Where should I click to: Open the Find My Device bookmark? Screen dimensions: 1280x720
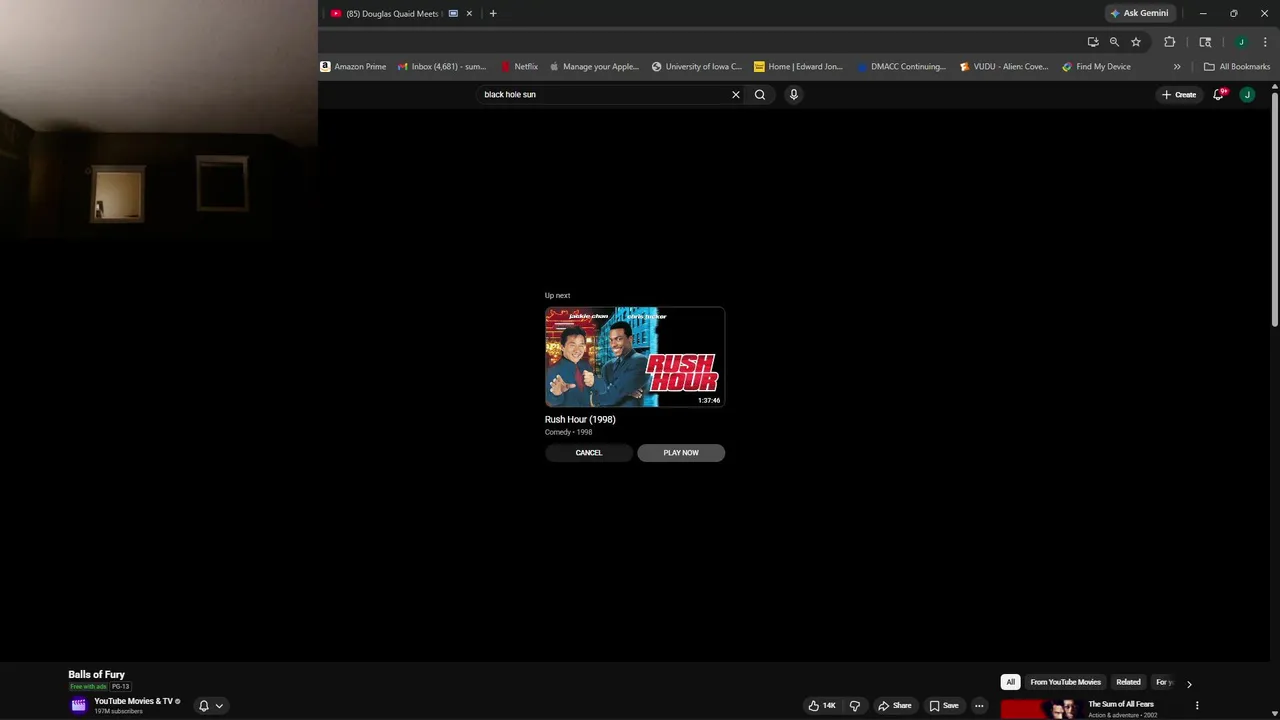[x=1097, y=67]
